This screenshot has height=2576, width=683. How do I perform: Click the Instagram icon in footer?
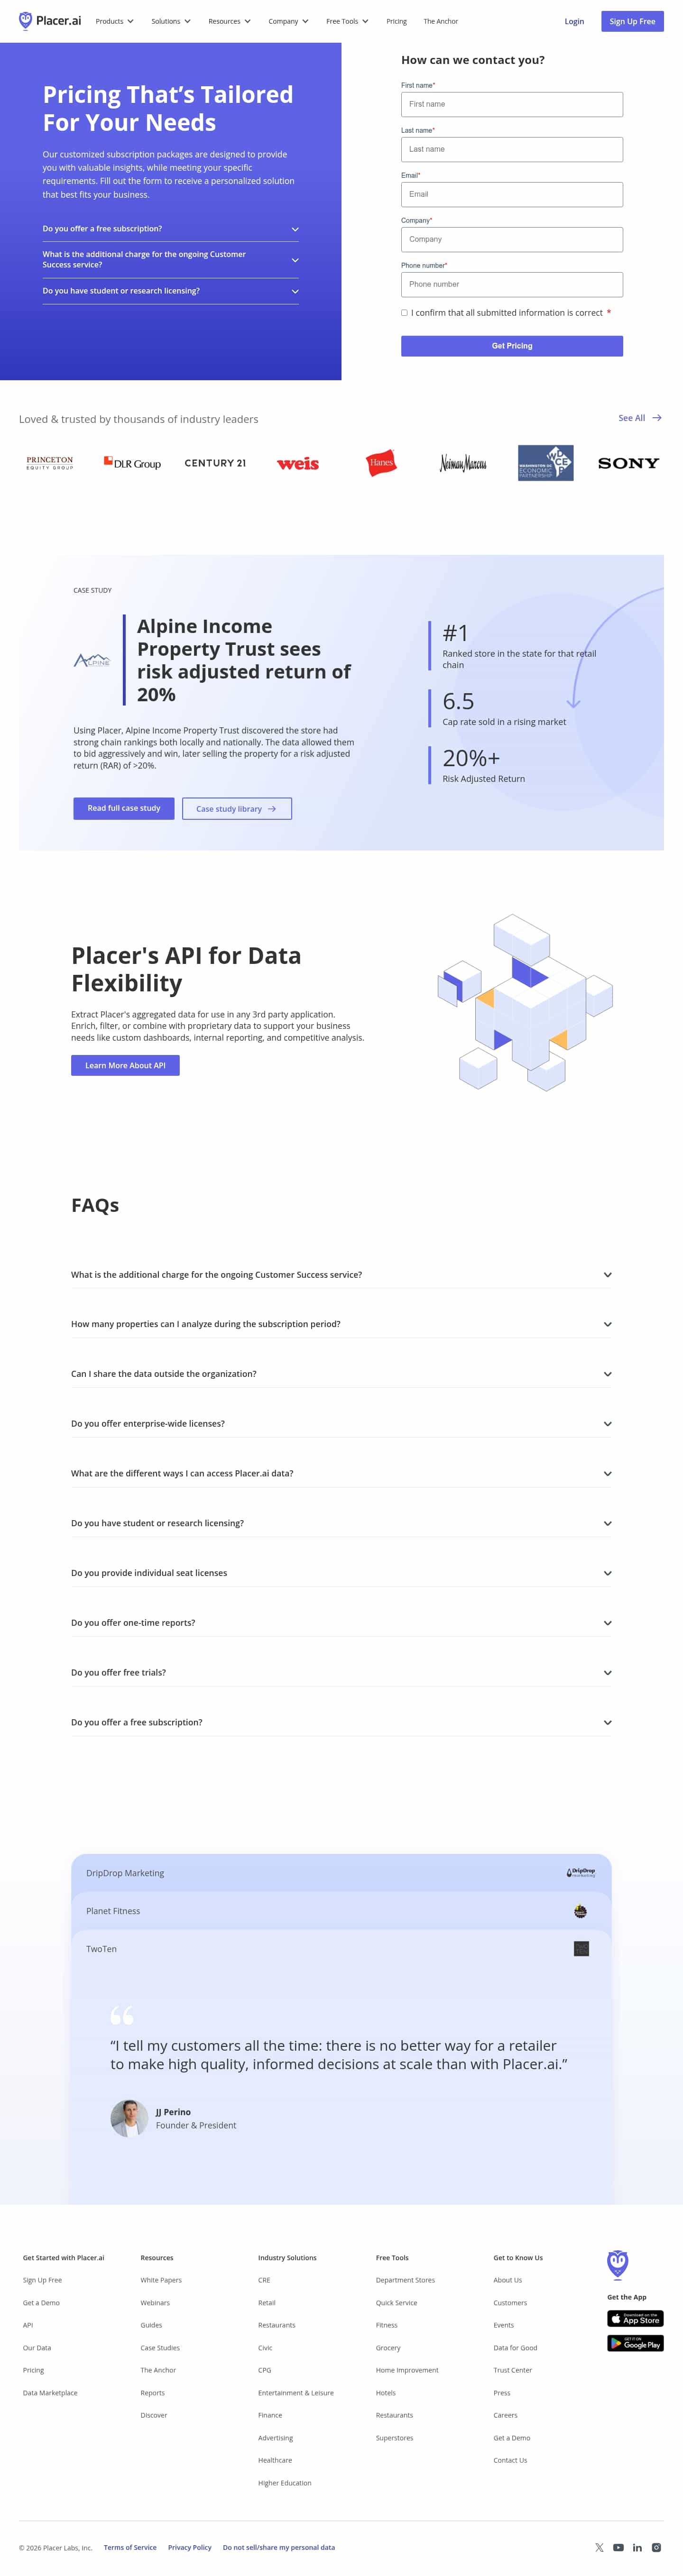[656, 2547]
